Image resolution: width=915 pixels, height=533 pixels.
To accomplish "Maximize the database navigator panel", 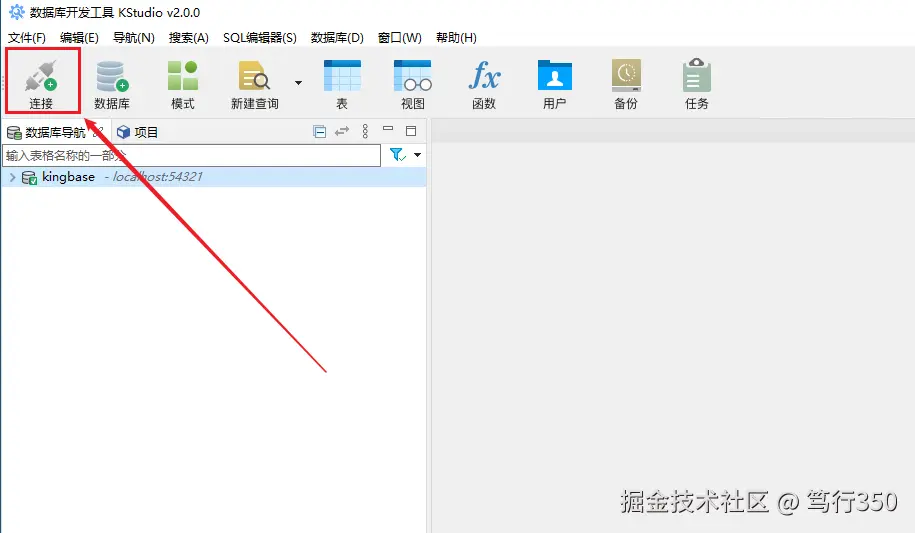I will tap(411, 131).
